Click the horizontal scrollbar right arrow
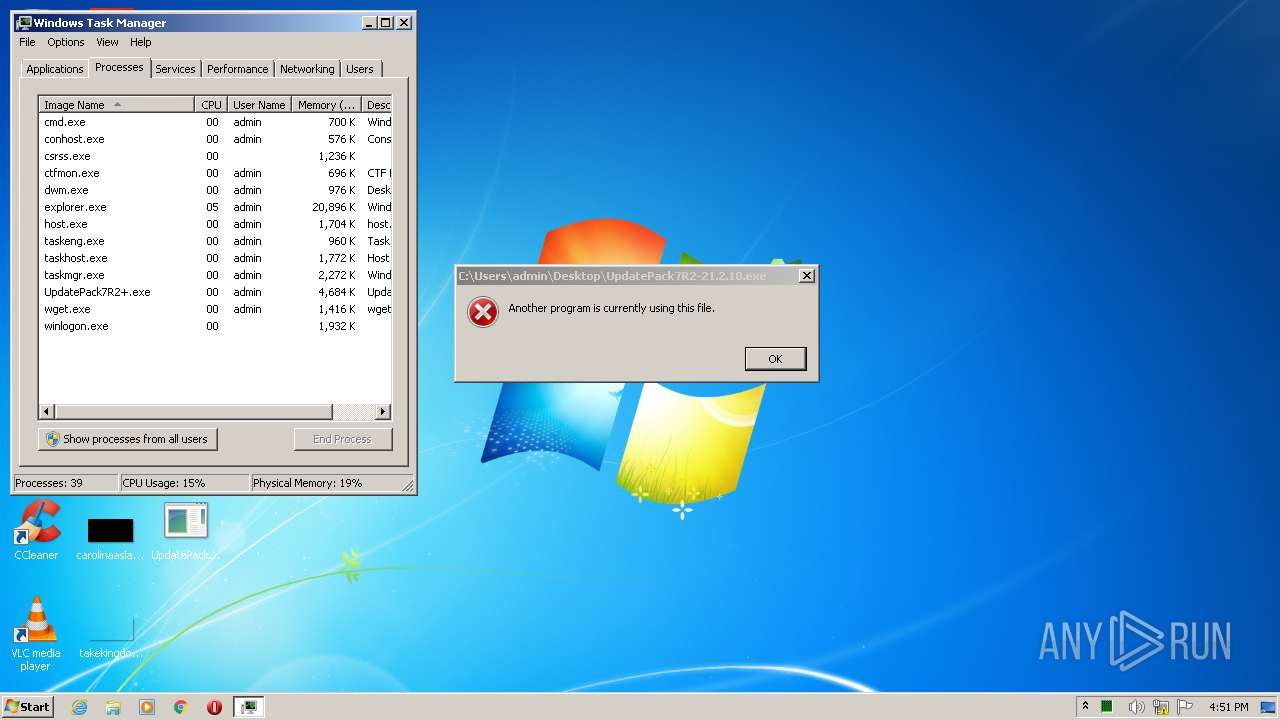Viewport: 1280px width, 720px height. coord(383,412)
